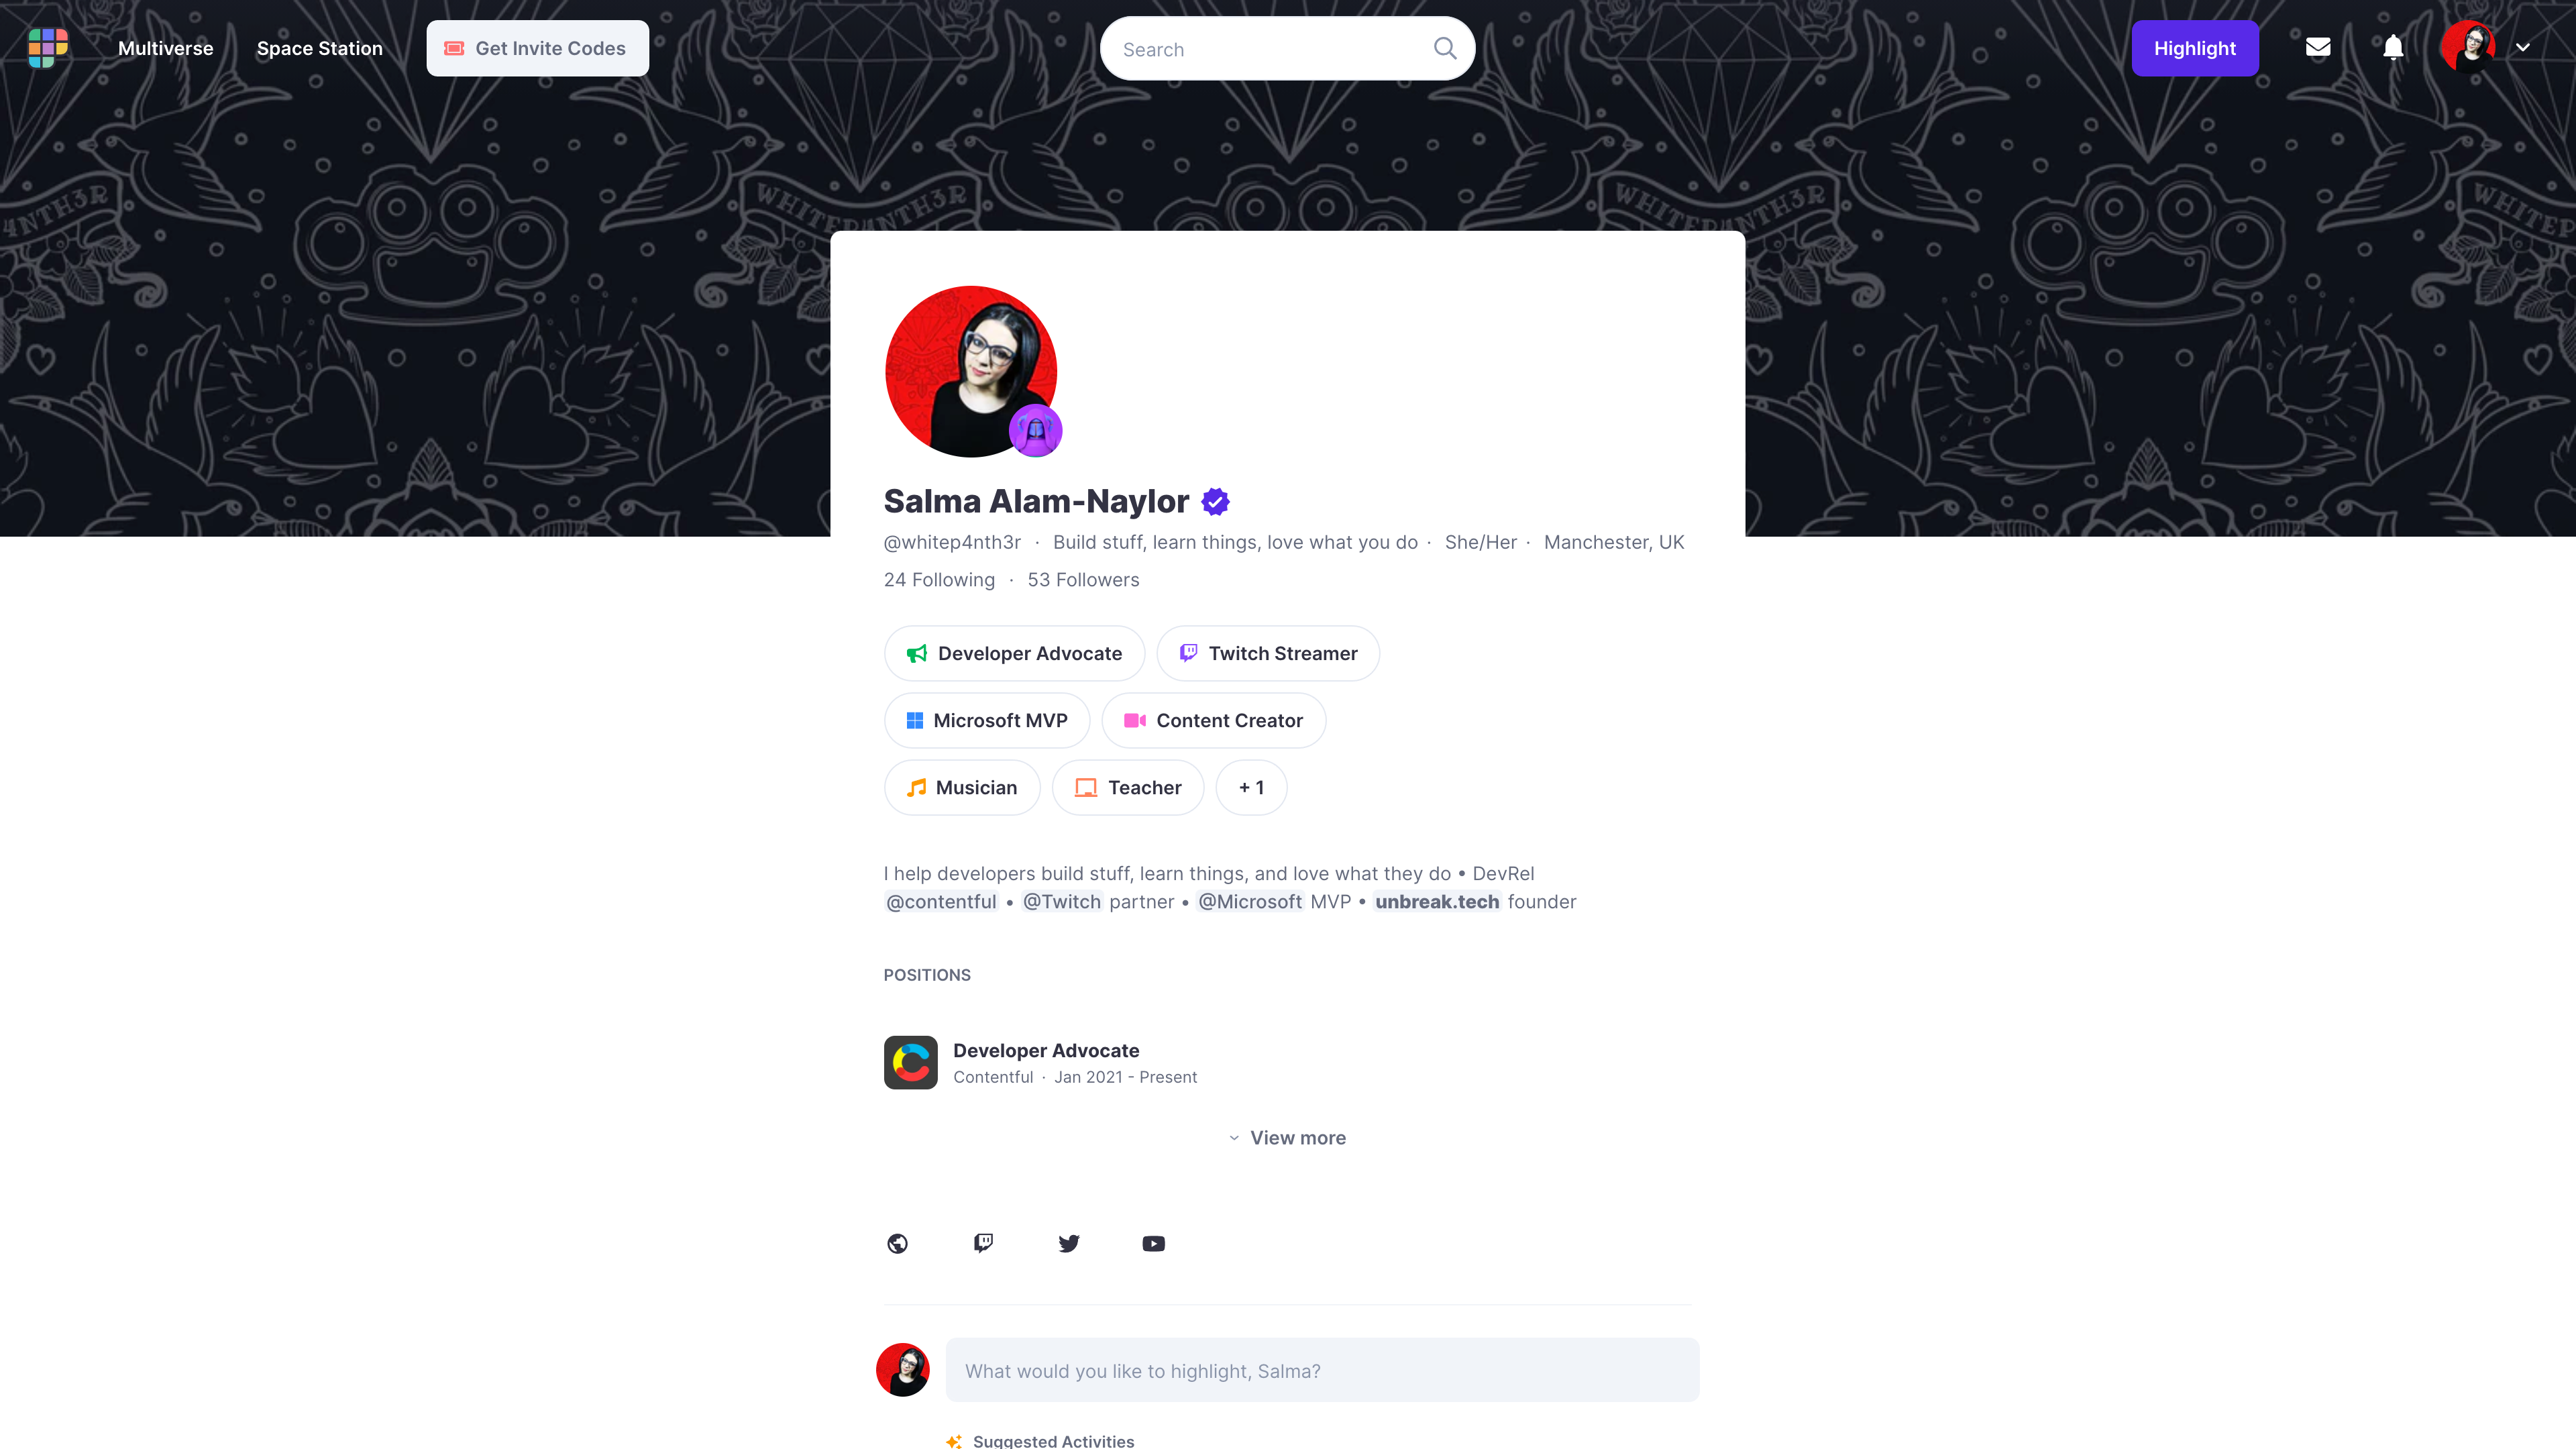Open the YouTube social icon link
Screen dimensions: 2576x1449
pos(1154,1243)
